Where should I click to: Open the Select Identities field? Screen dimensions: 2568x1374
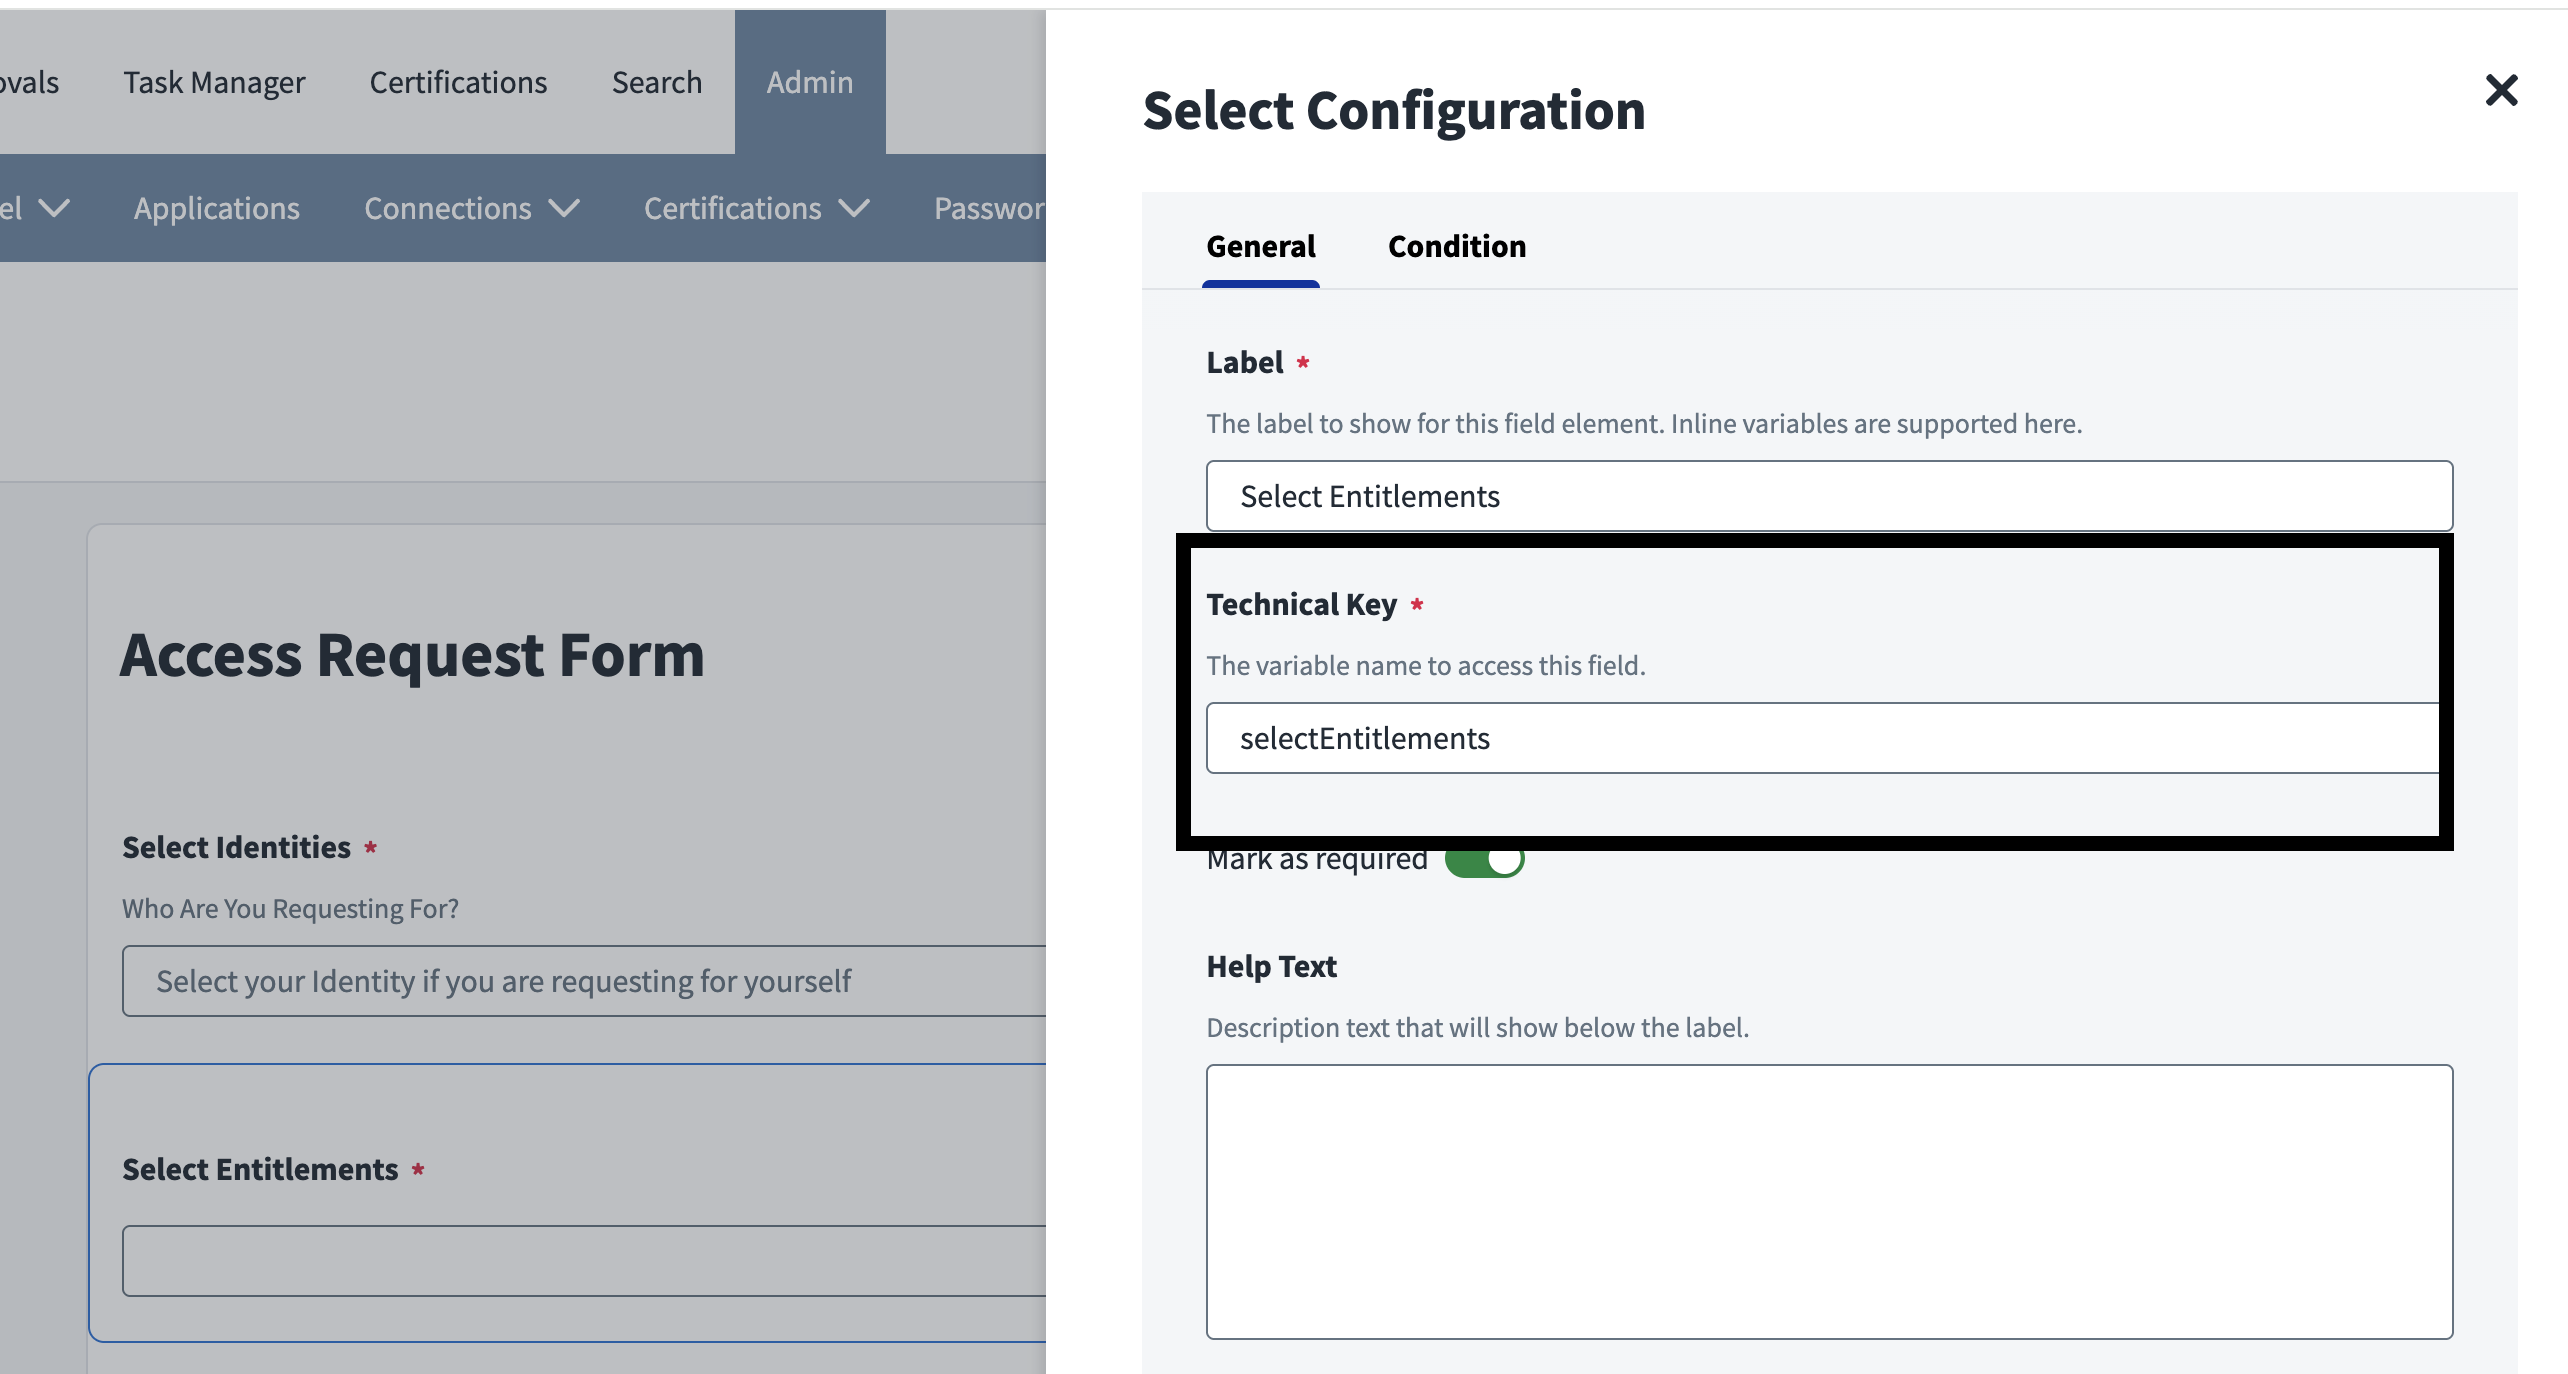(584, 981)
